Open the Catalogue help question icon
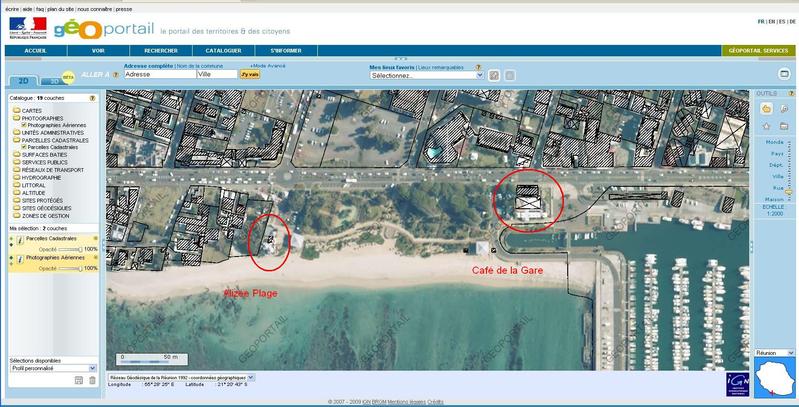Viewport: 799px width, 407px height. click(92, 99)
